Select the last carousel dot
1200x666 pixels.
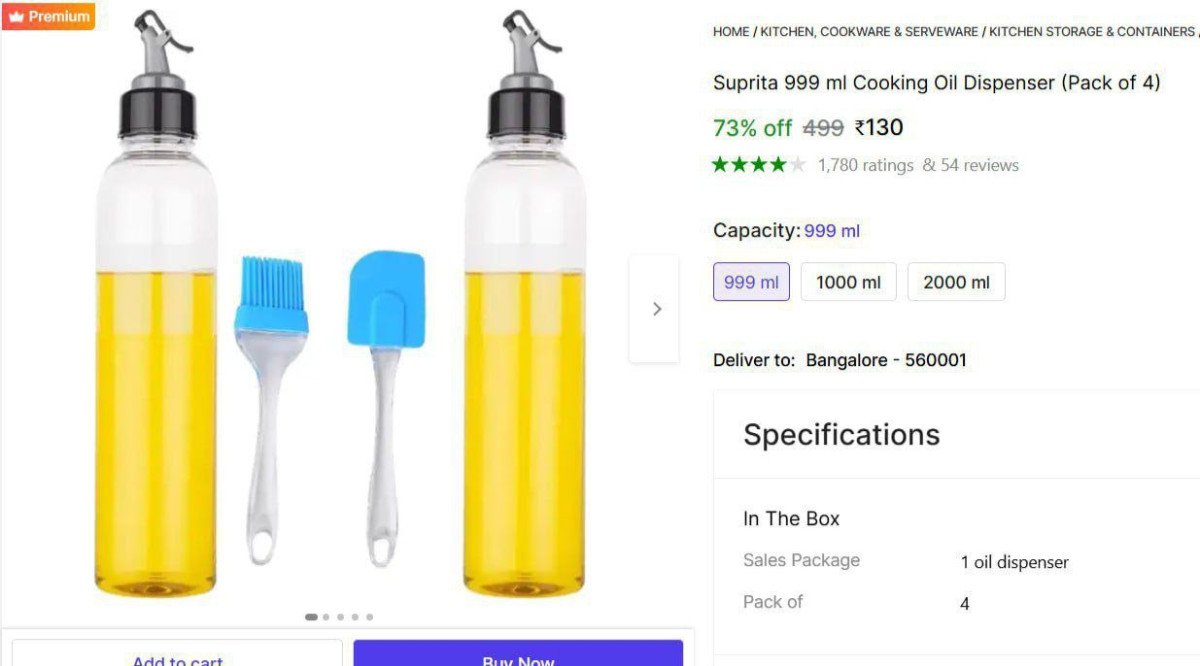pos(369,617)
